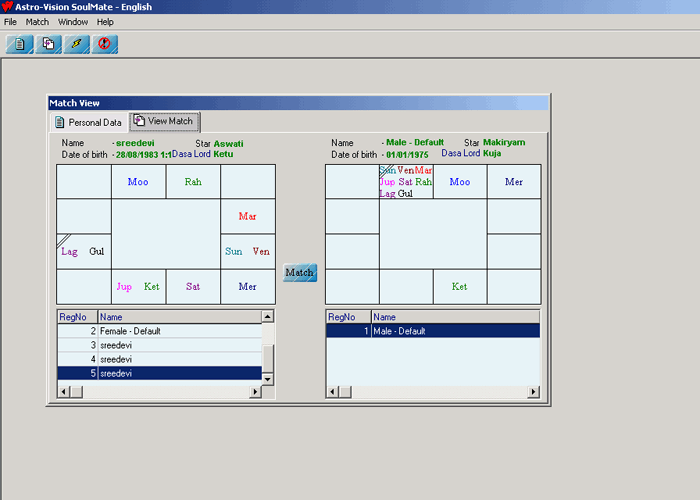Click the Mer cell in the left chart
This screenshot has width=700, height=500.
(248, 287)
